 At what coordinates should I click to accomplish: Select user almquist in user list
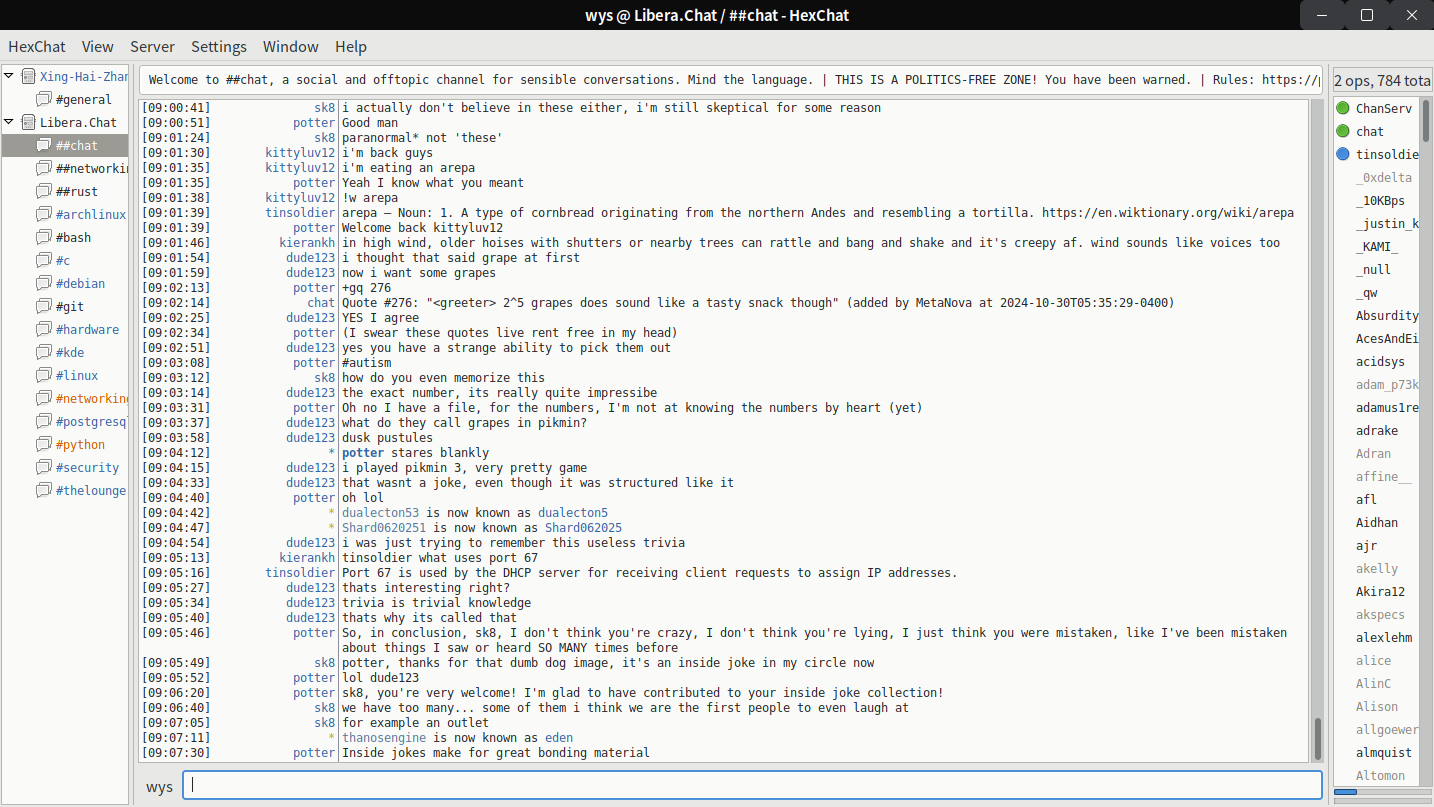pyautogui.click(x=1384, y=753)
